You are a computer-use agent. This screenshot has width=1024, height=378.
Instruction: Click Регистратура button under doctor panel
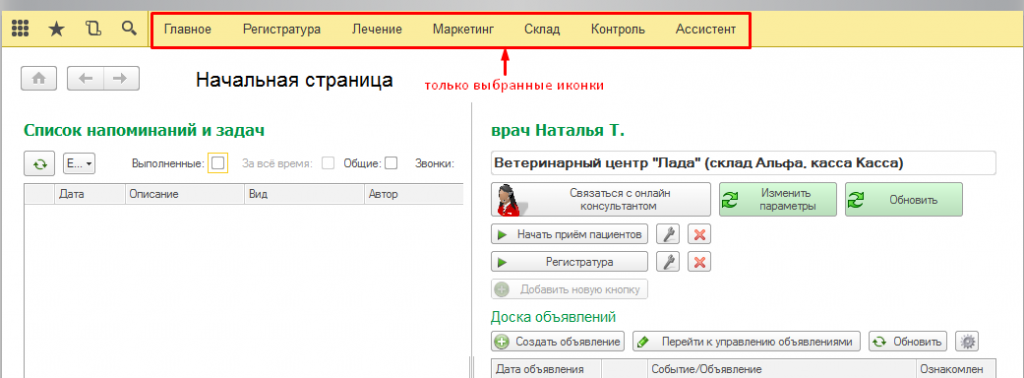coord(569,262)
